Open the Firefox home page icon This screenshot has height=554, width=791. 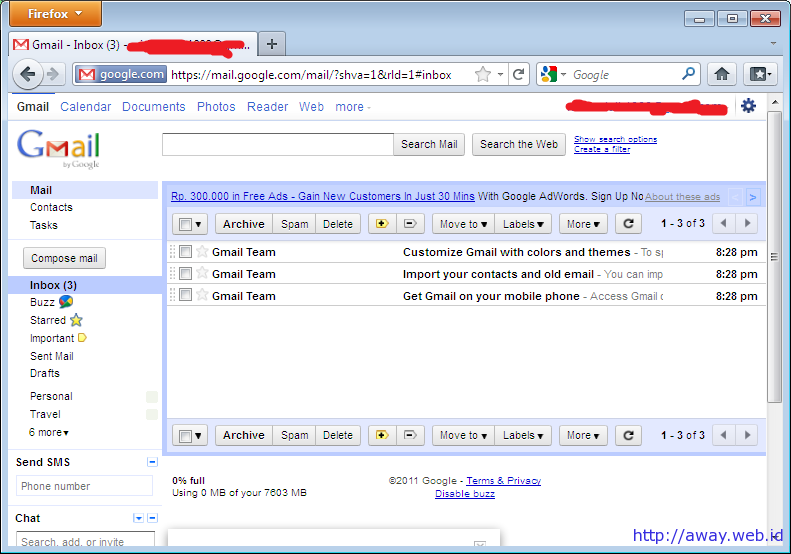722,75
